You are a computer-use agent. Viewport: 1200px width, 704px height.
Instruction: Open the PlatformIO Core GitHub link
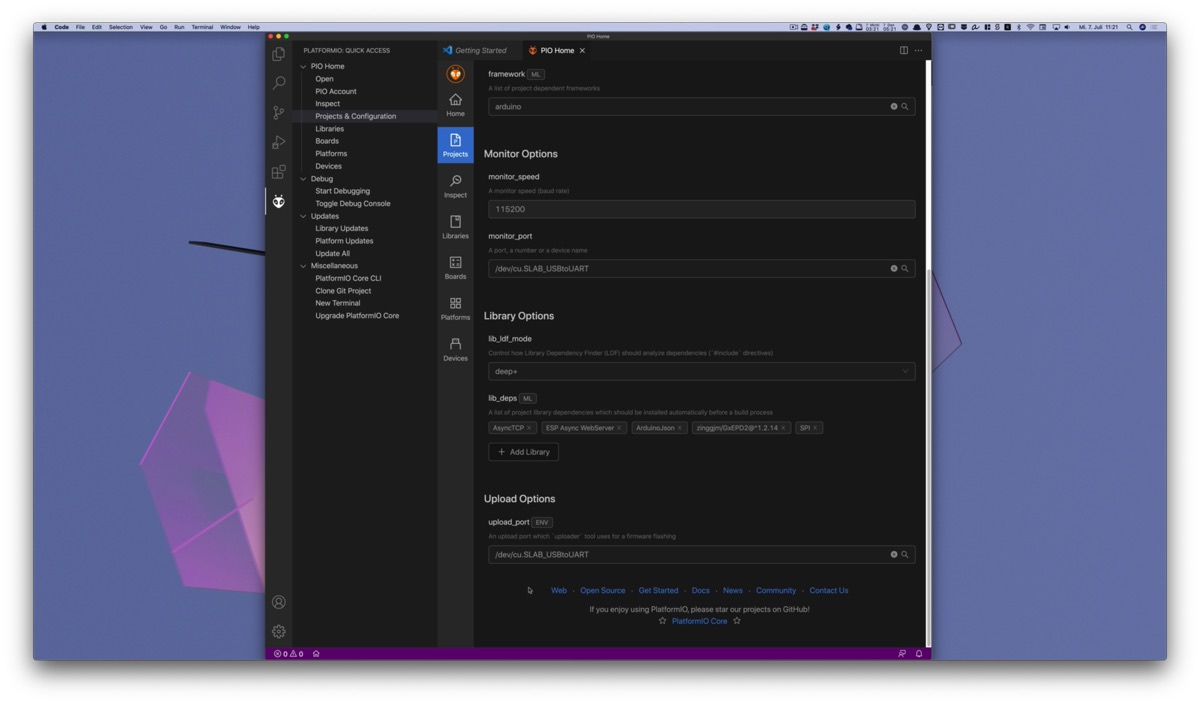click(700, 621)
